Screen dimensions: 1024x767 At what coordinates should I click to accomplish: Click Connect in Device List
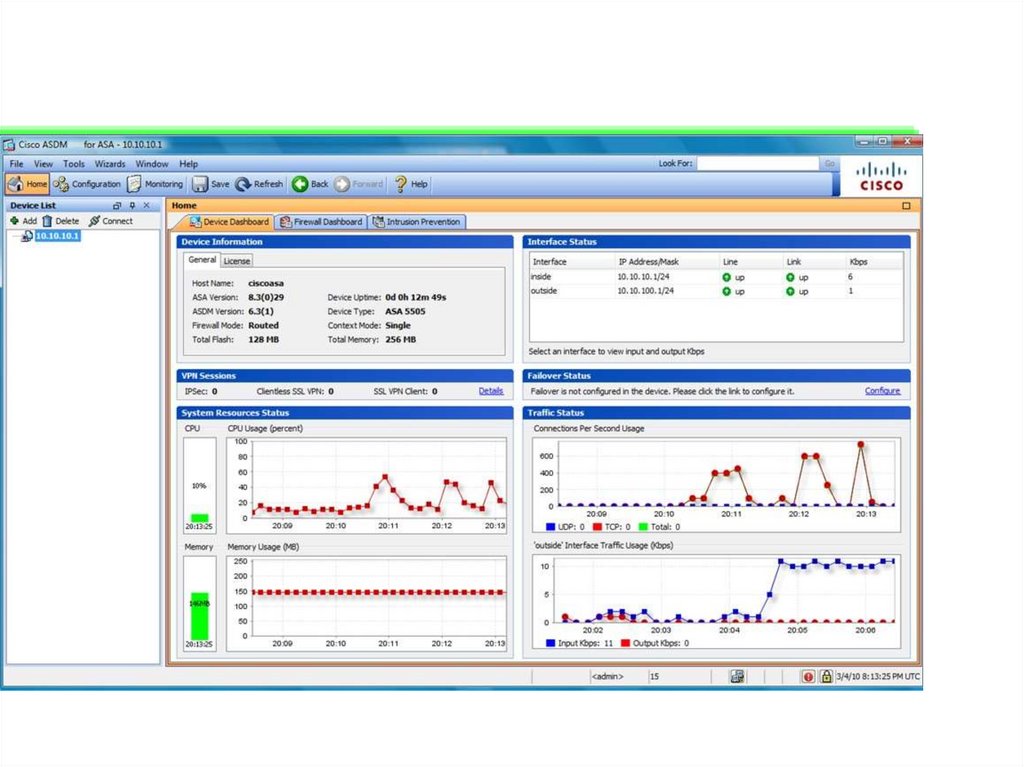(110, 221)
